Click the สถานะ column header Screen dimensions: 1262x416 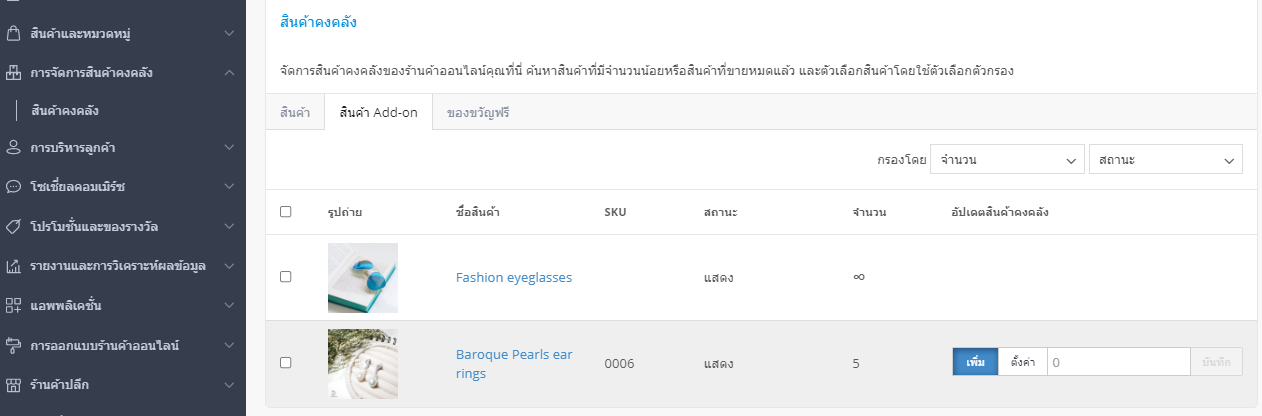[720, 212]
